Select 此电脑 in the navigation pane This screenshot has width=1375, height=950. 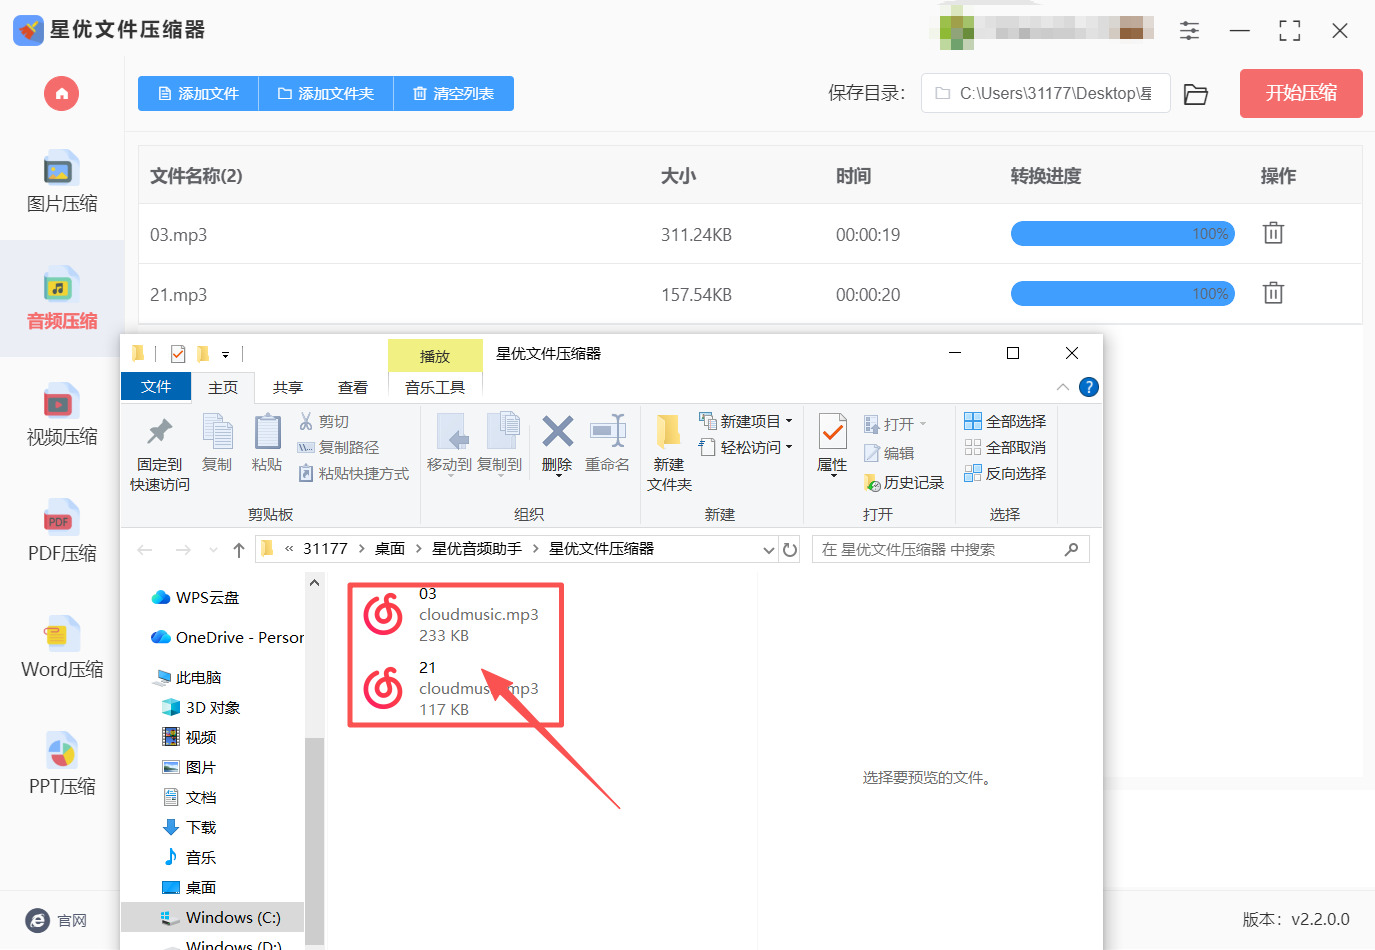tap(187, 678)
